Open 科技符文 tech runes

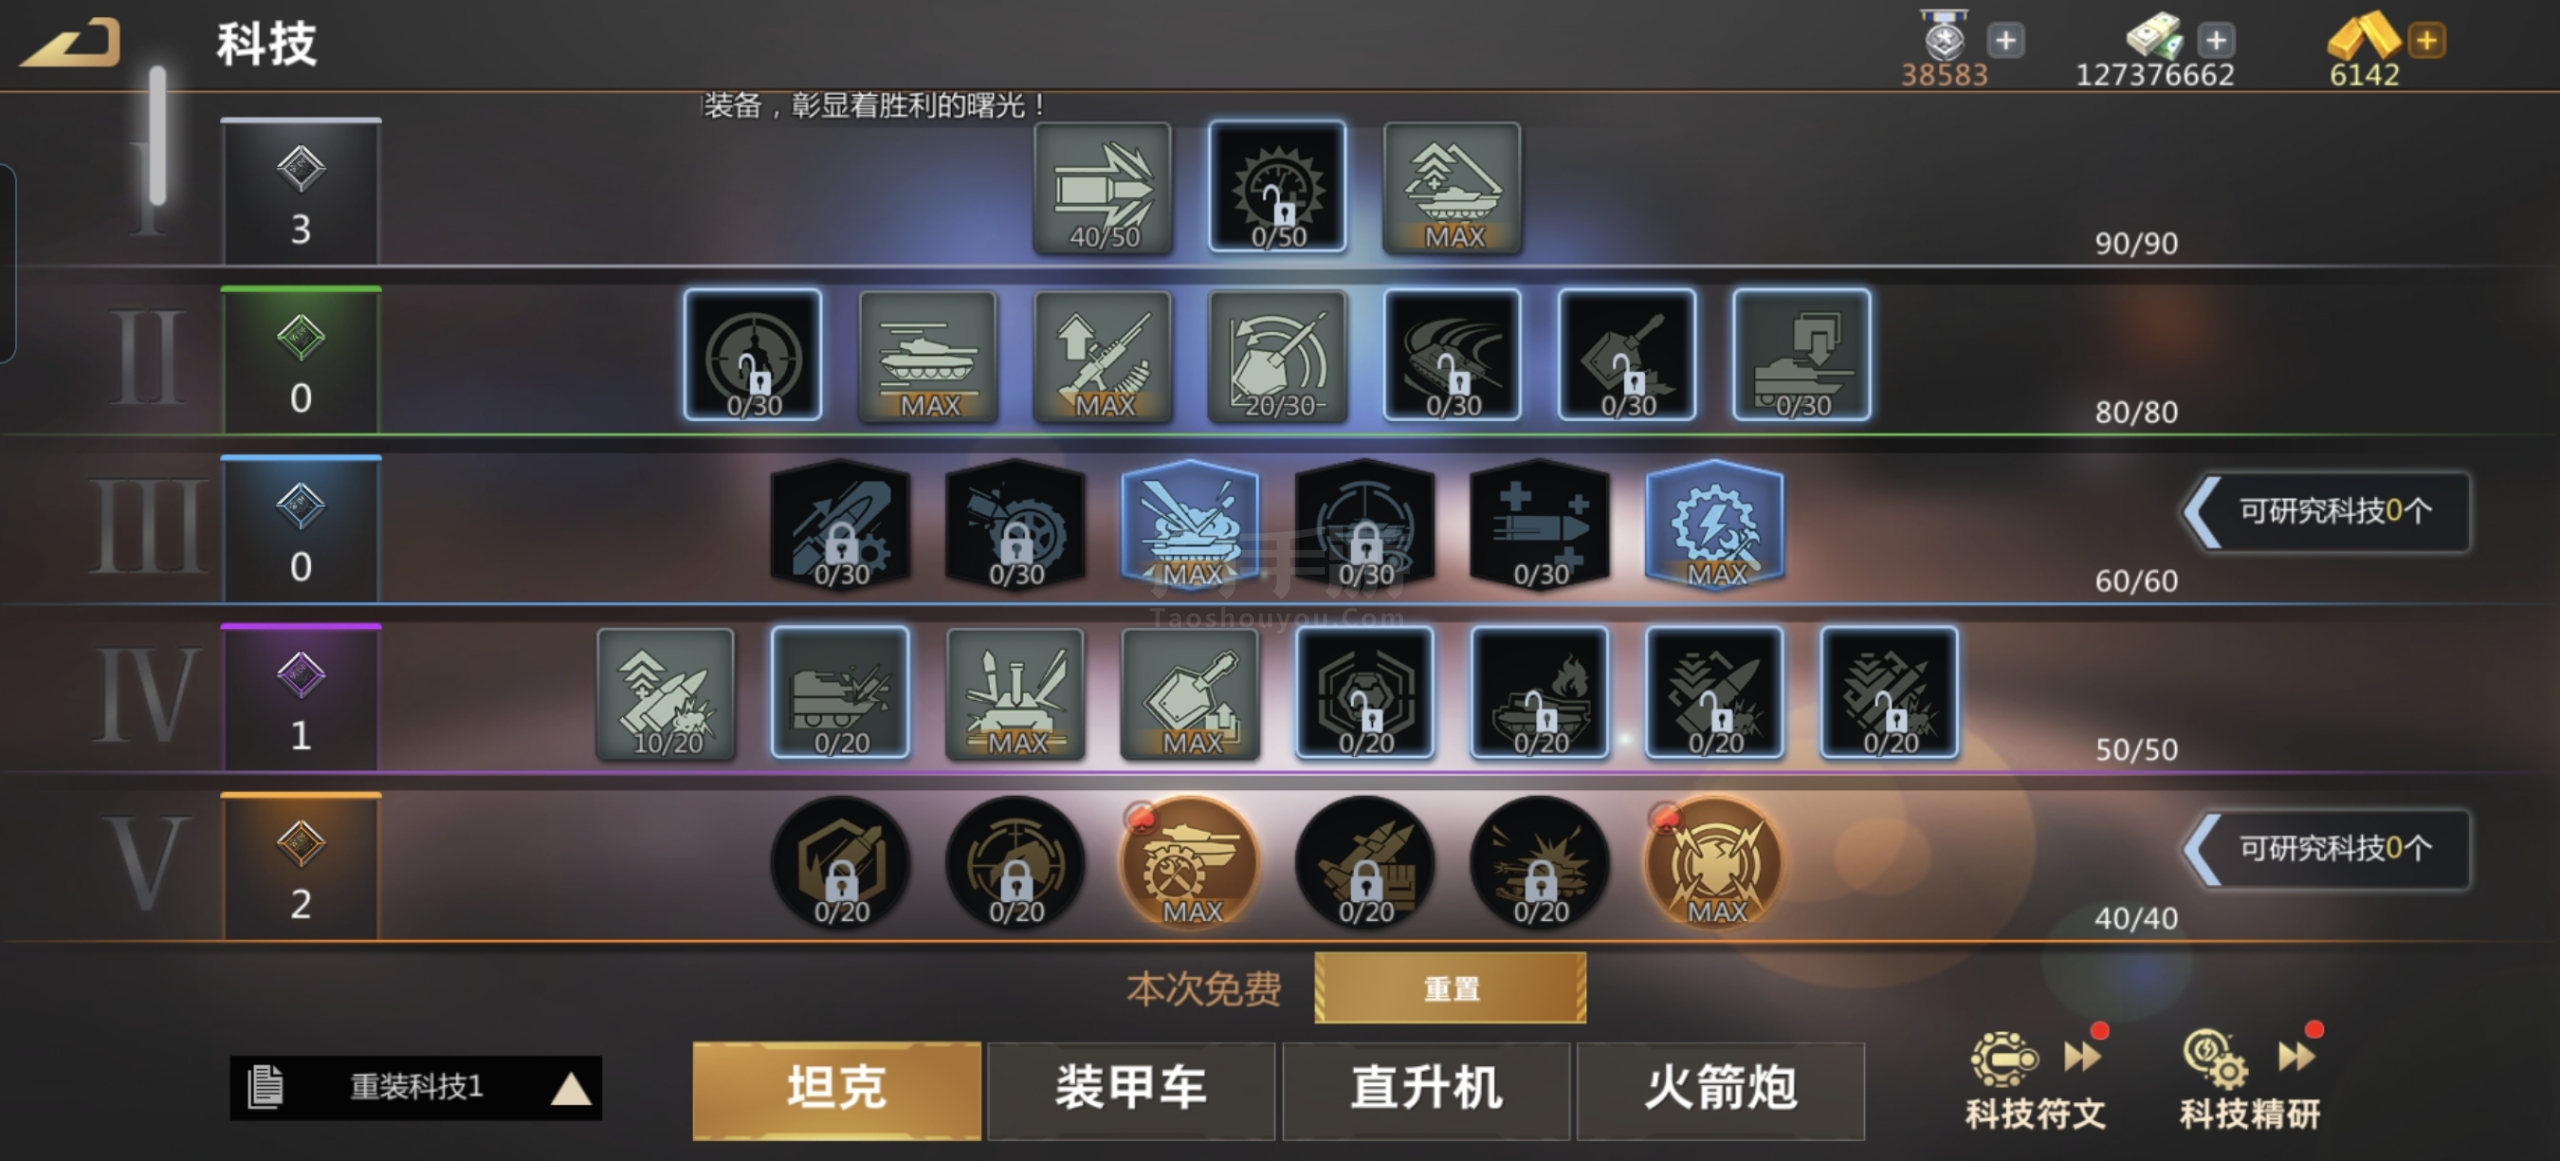point(2036,1082)
